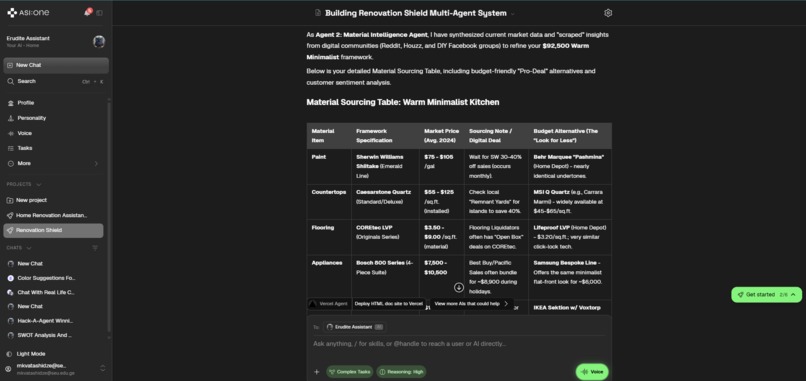Change the Erudite Assistant recipient chip
806x381 pixels.
[x=355, y=327]
